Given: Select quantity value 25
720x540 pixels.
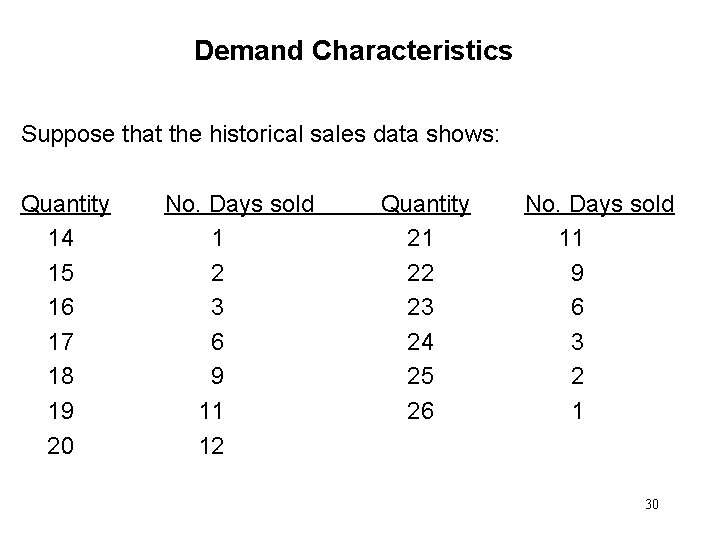Looking at the screenshot, I should pos(421,377).
